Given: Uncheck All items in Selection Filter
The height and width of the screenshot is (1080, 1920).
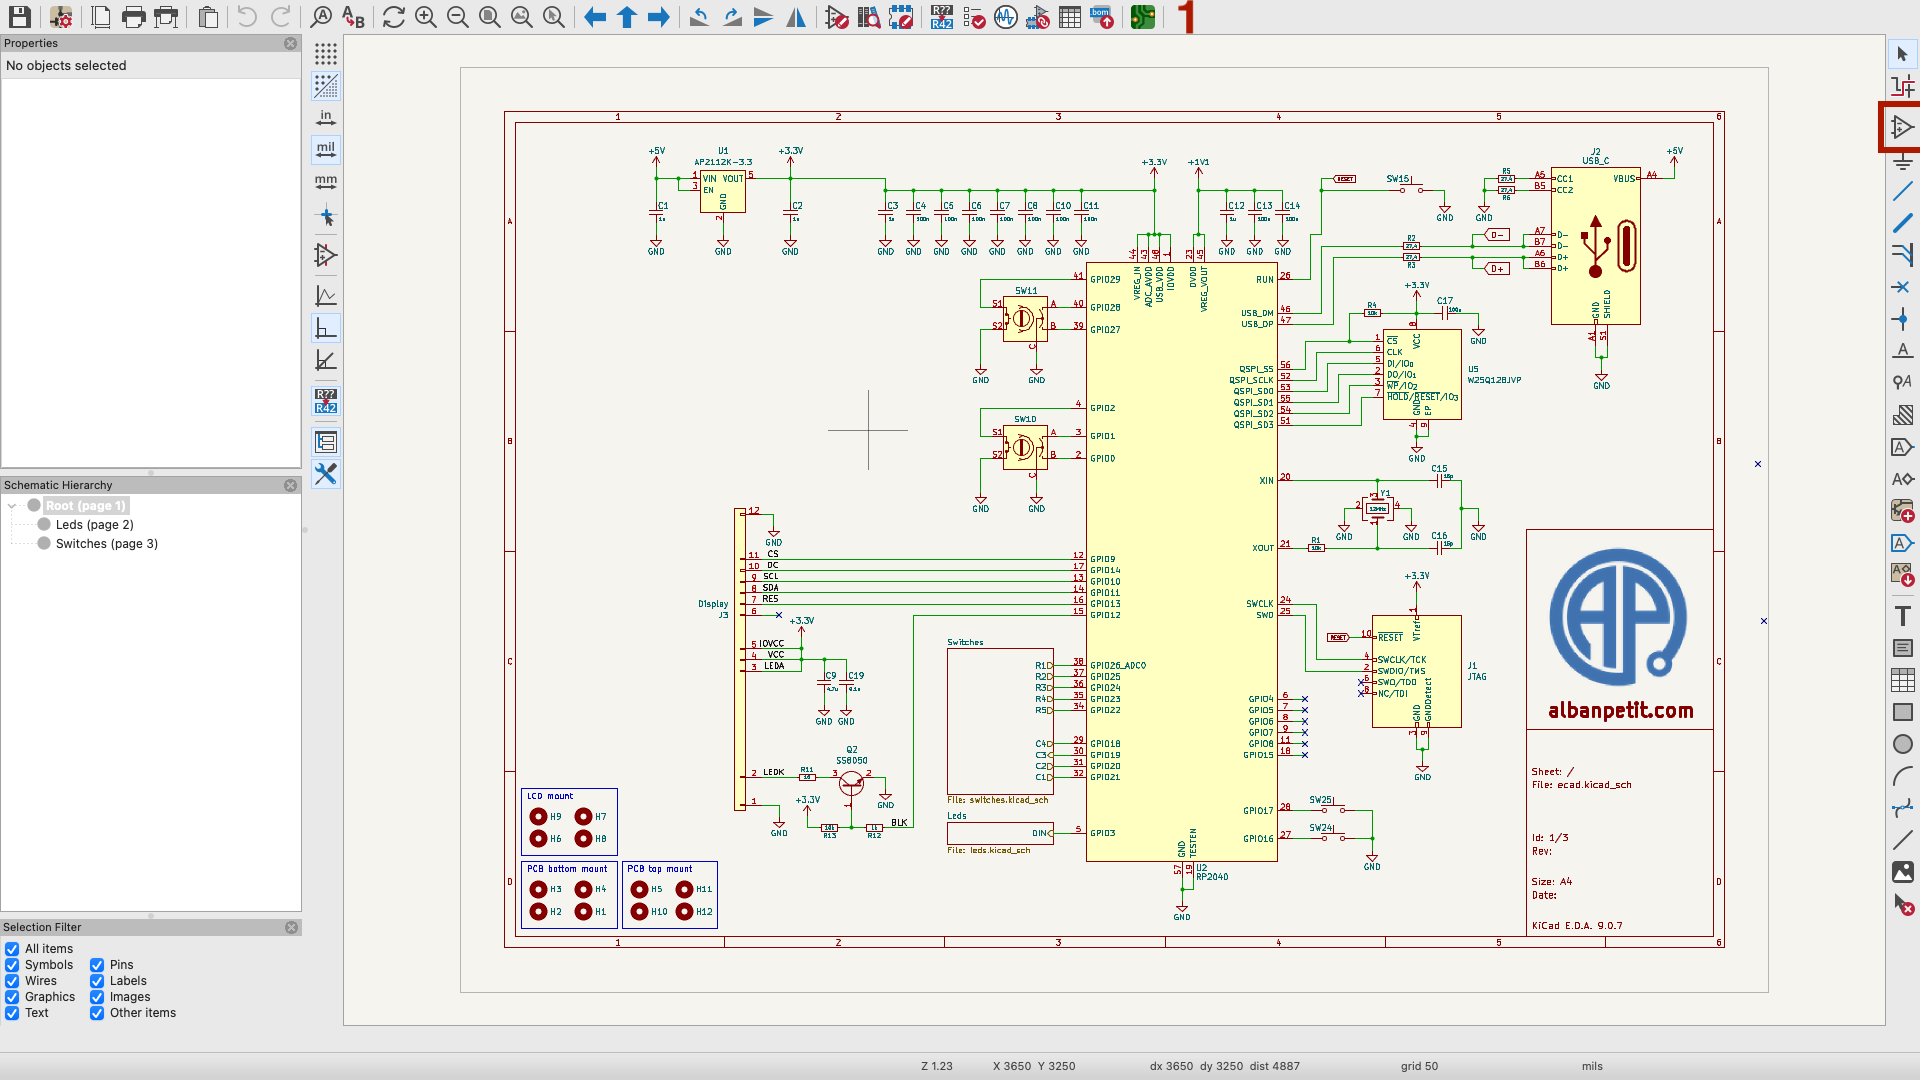Looking at the screenshot, I should click(x=12, y=949).
